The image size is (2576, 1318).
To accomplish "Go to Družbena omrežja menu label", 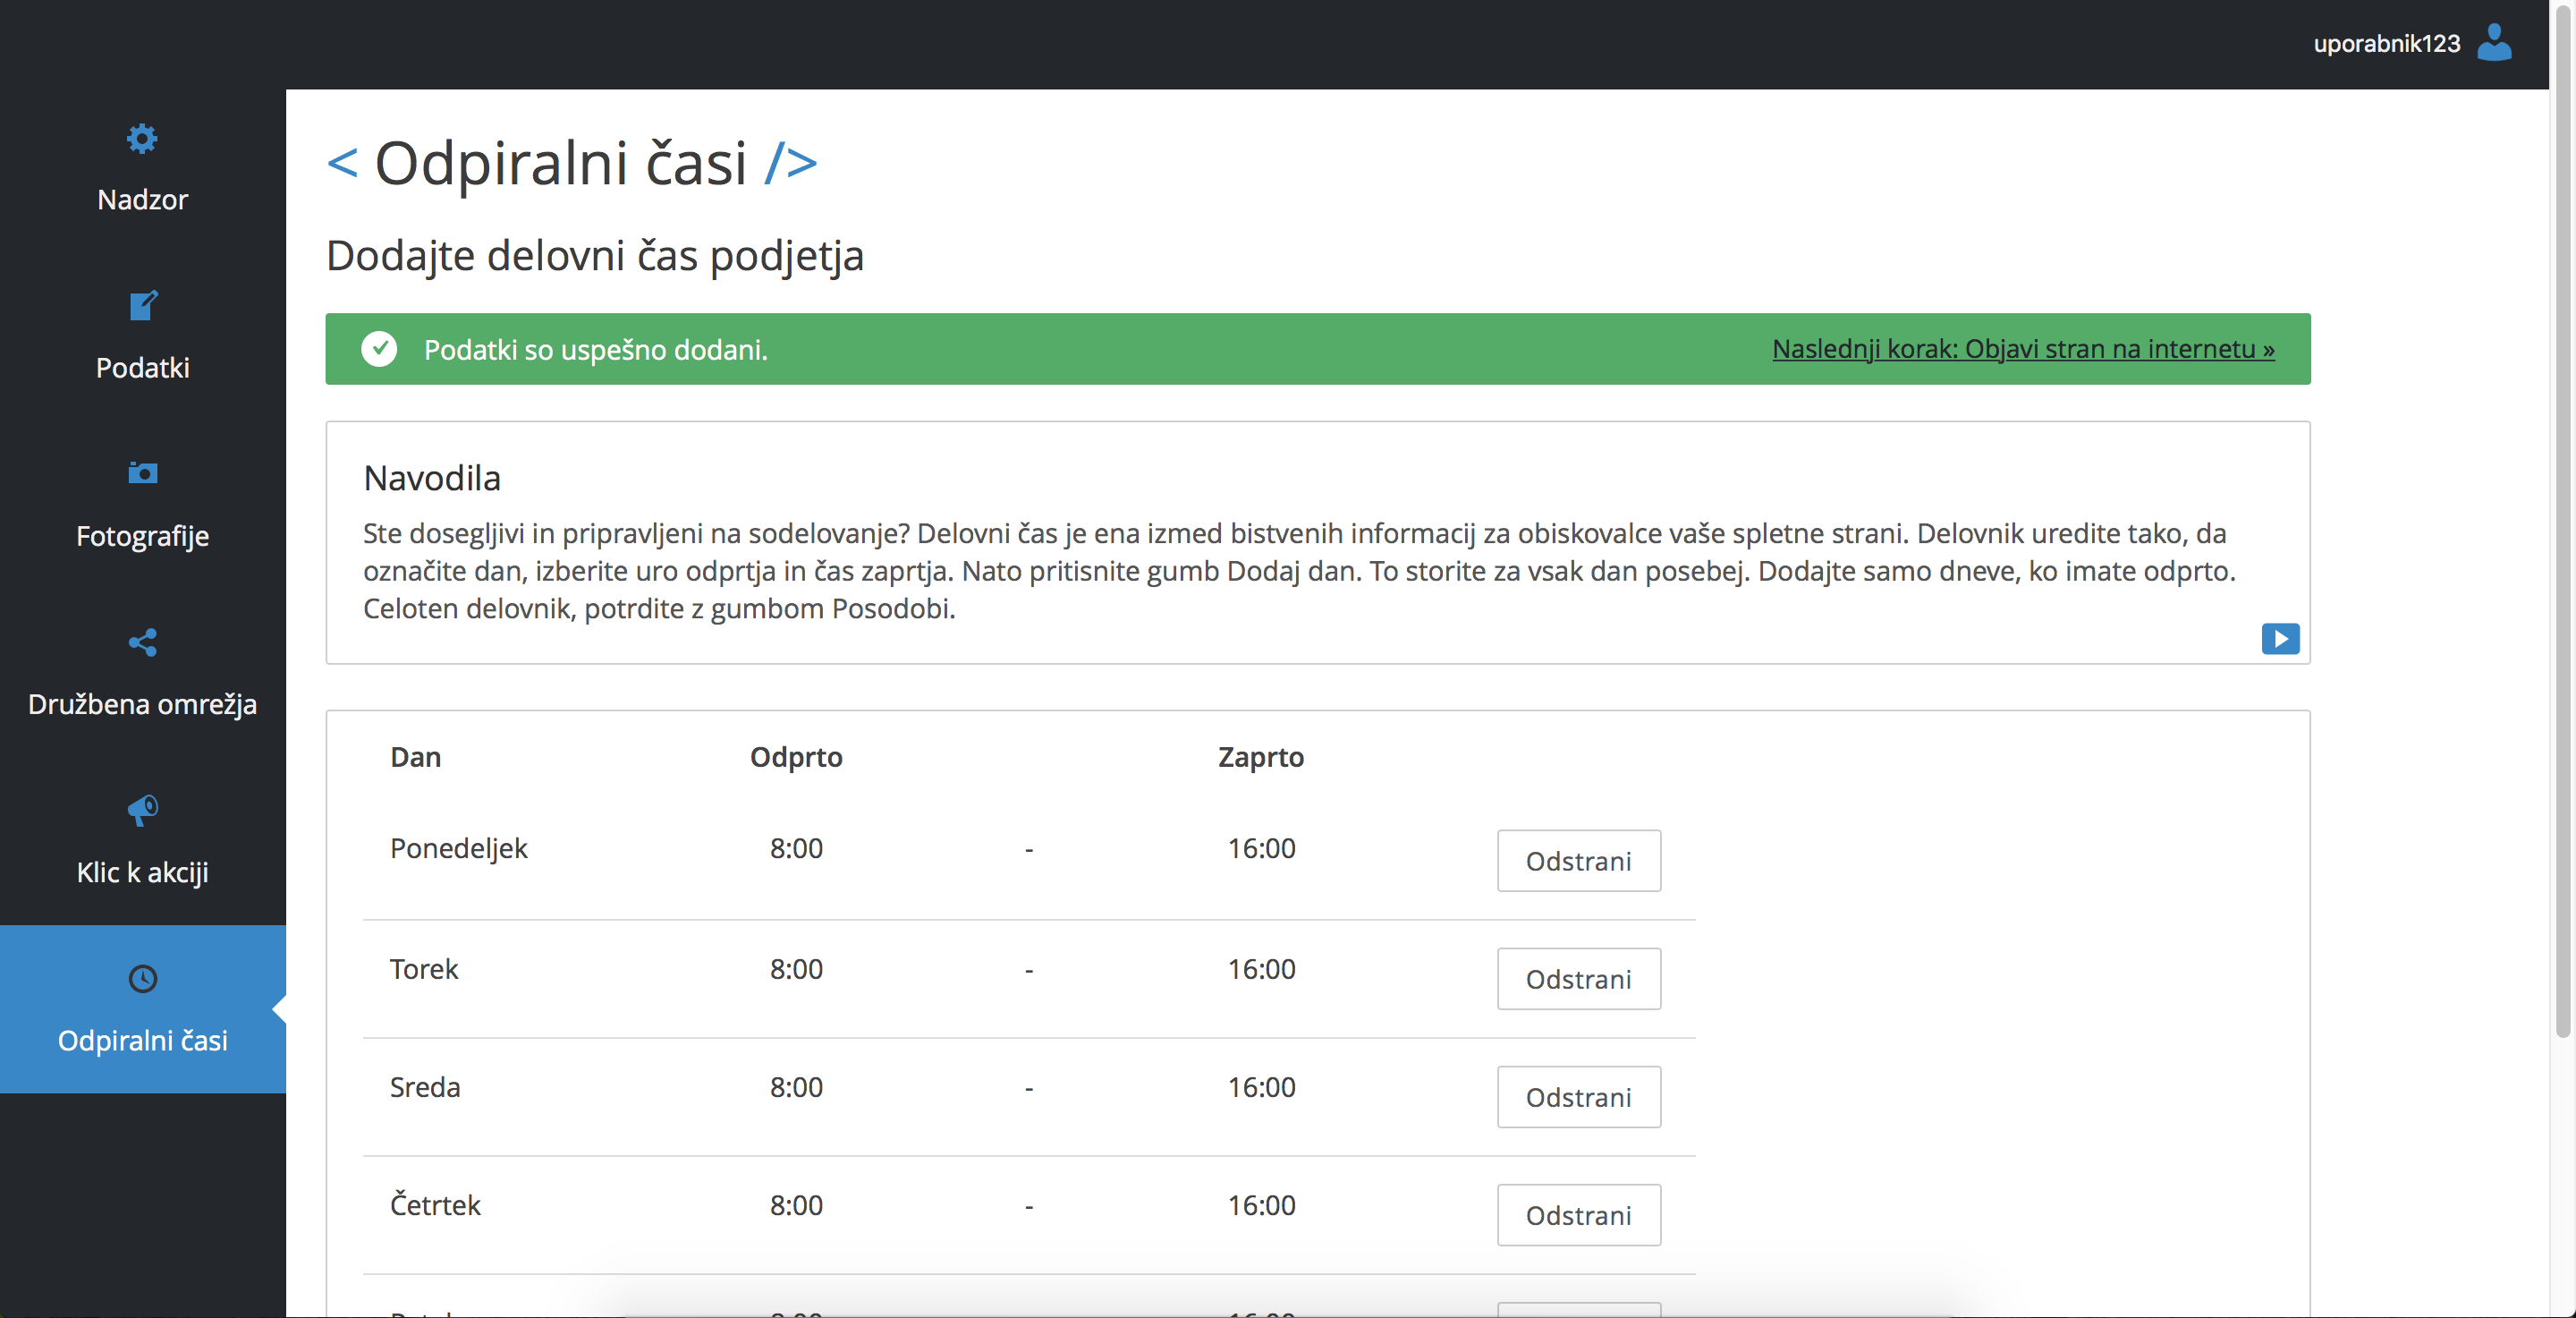I will (143, 704).
